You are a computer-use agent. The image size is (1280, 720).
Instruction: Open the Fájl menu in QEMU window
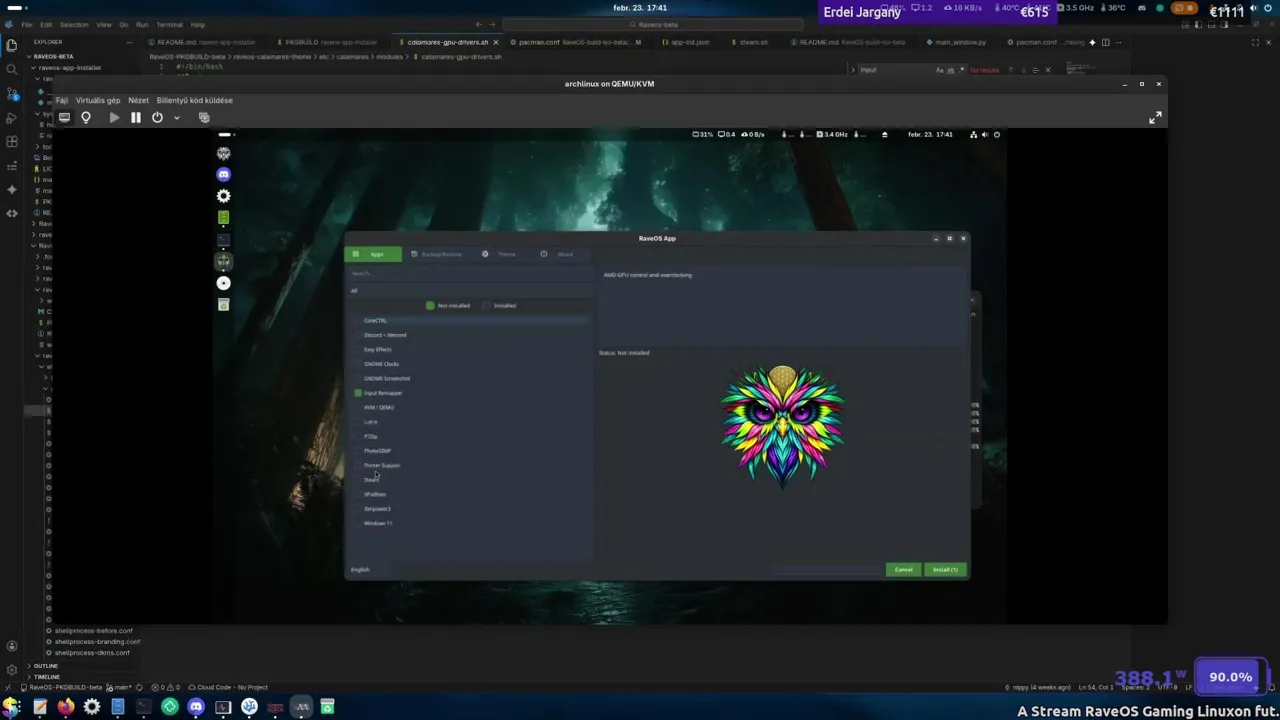(x=62, y=100)
